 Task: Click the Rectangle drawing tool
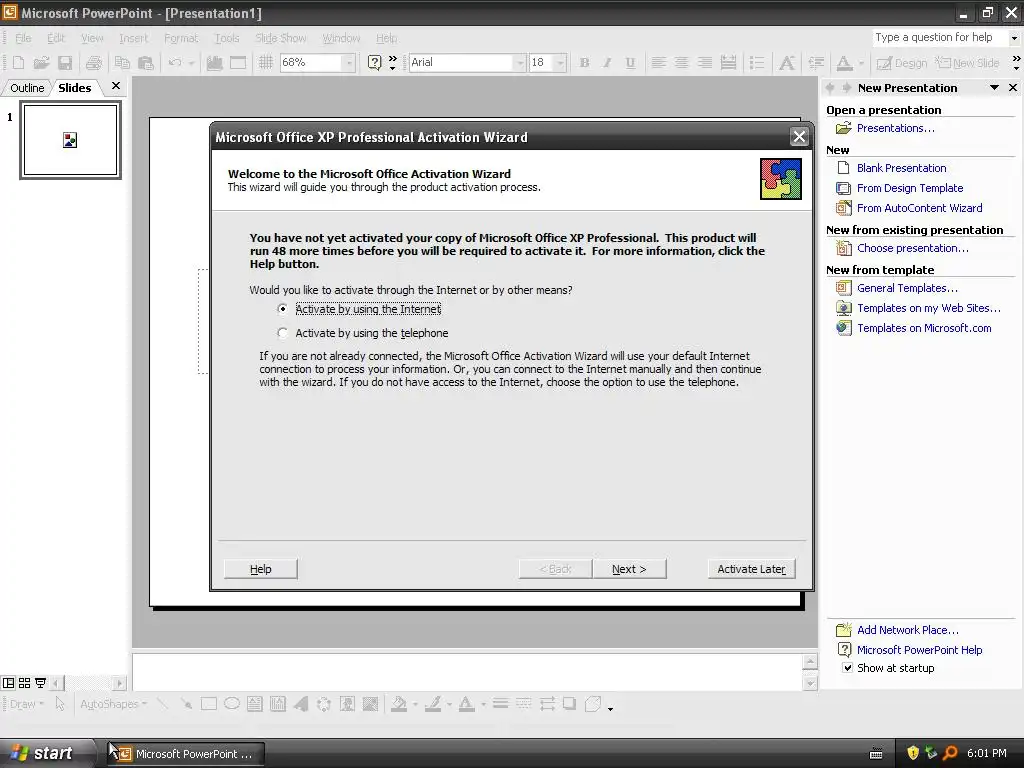209,704
